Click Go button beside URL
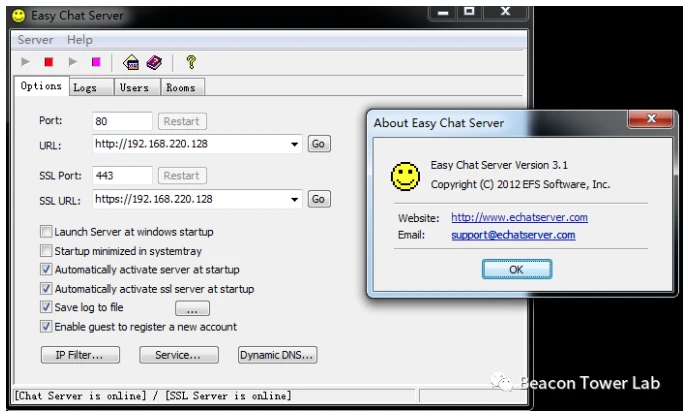The width and height of the screenshot is (689, 419). 319,144
